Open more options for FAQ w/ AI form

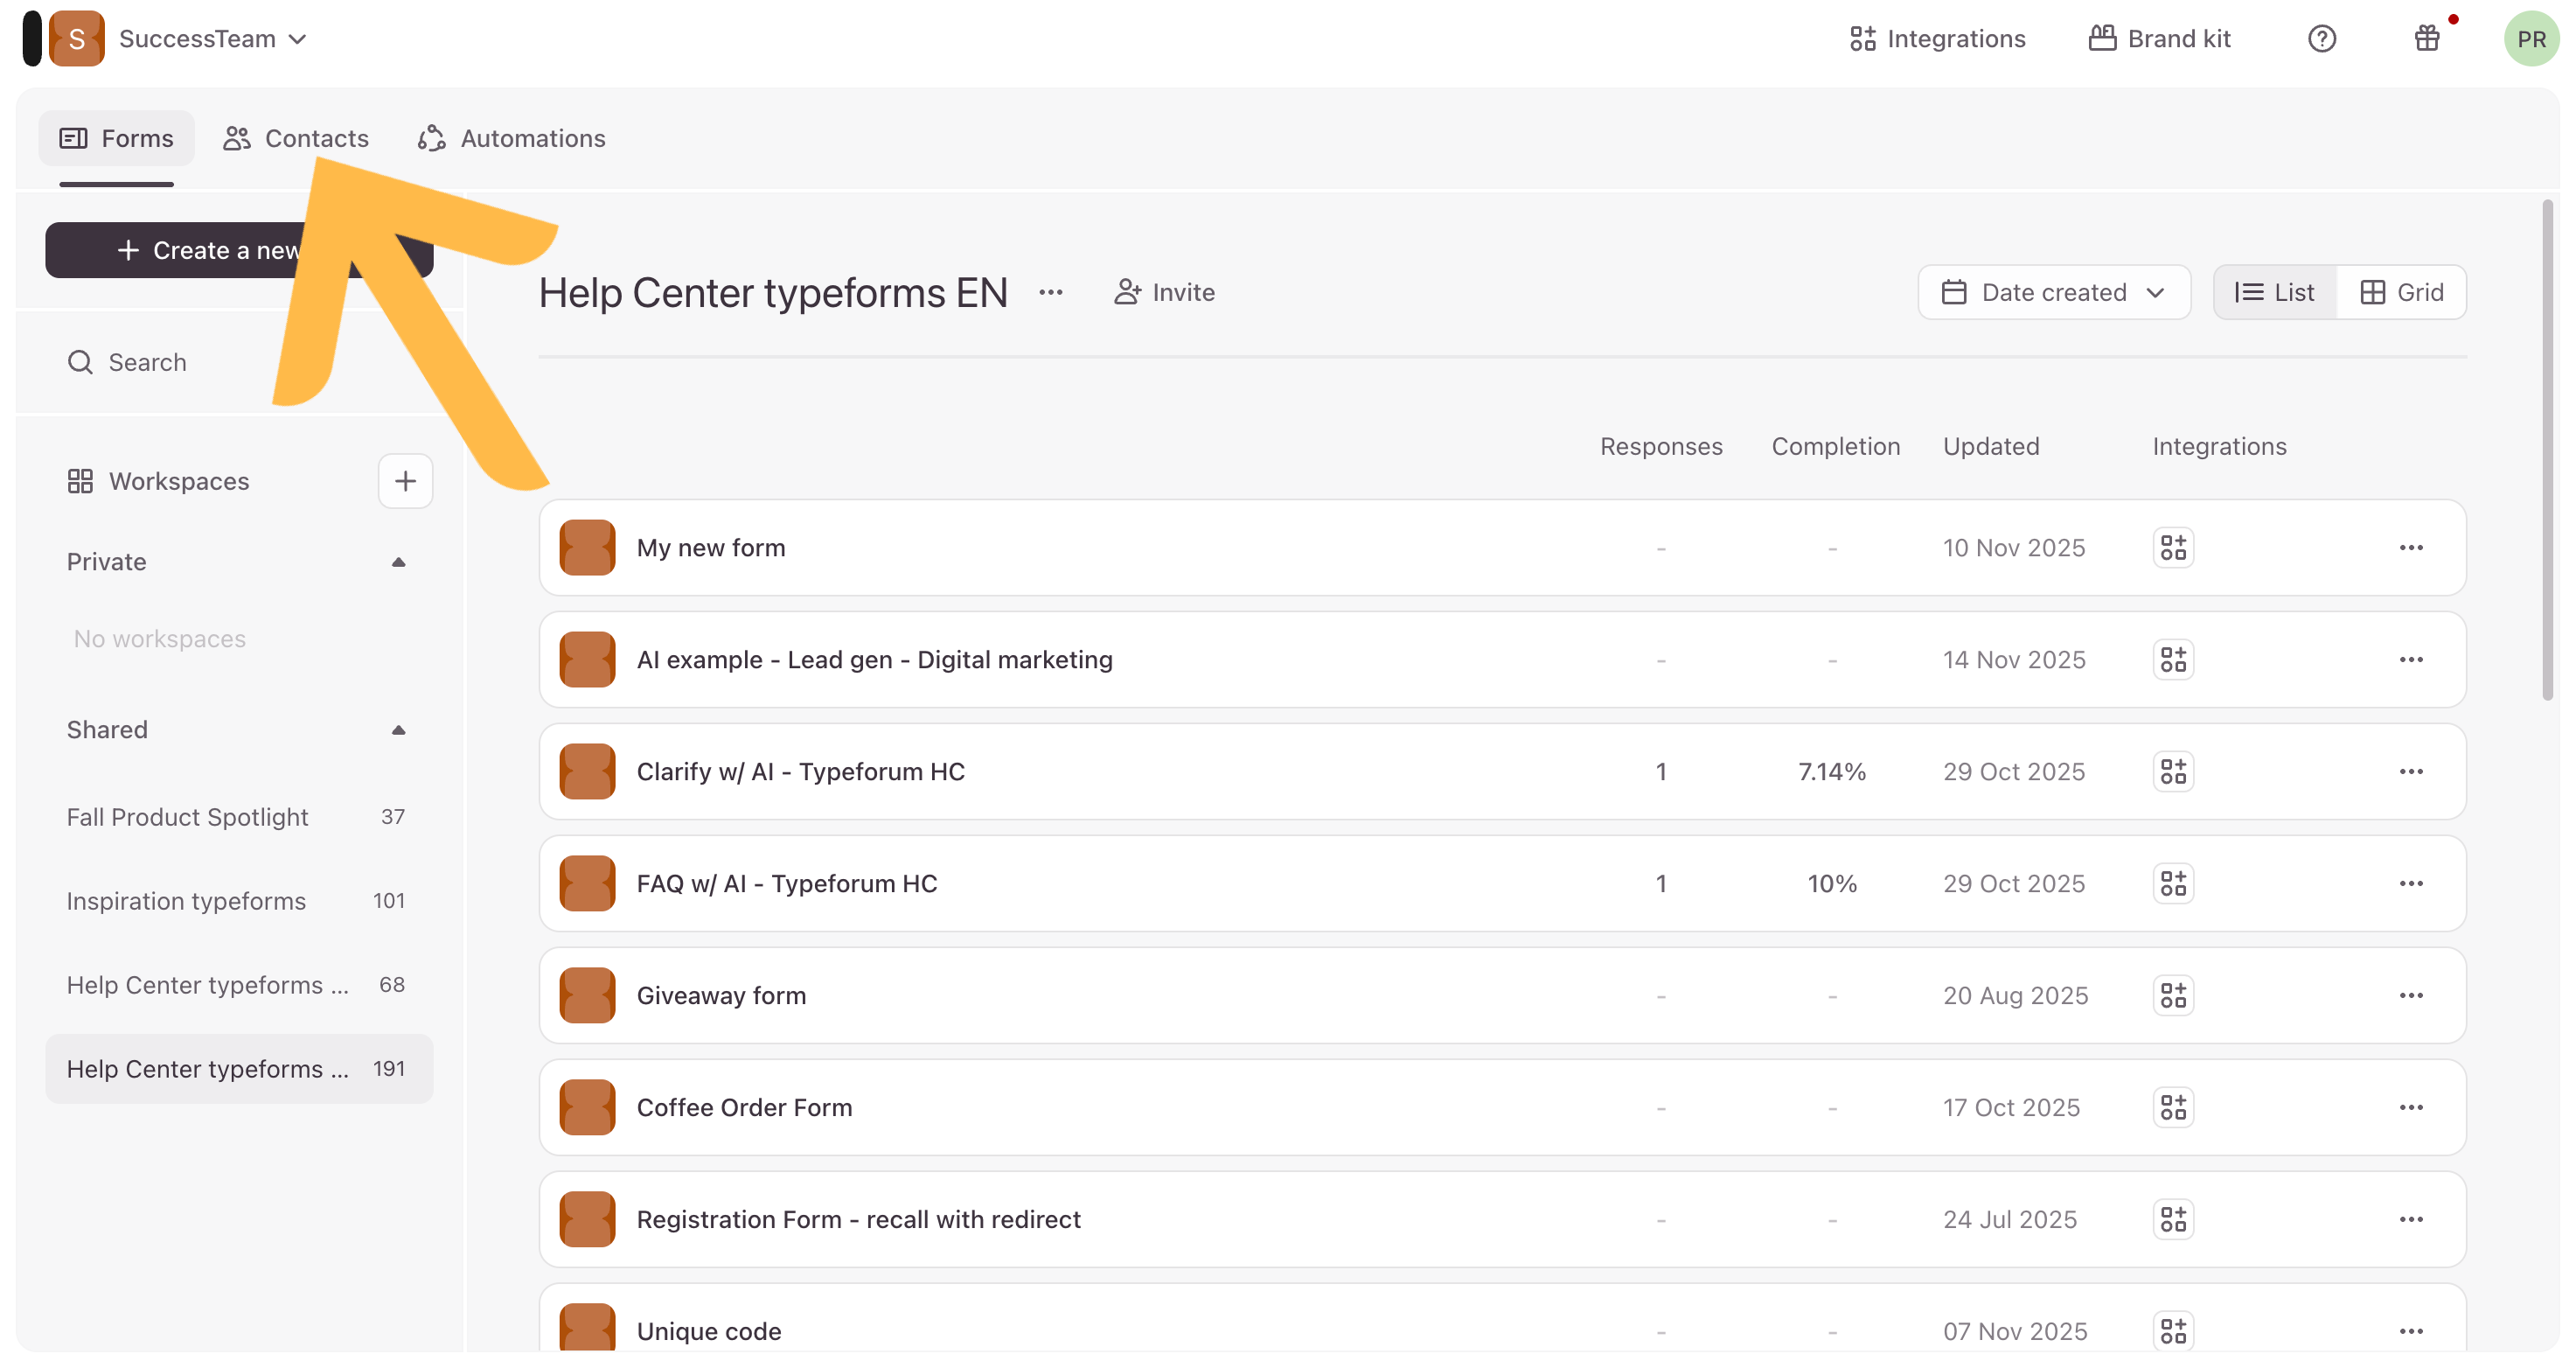click(x=2411, y=884)
